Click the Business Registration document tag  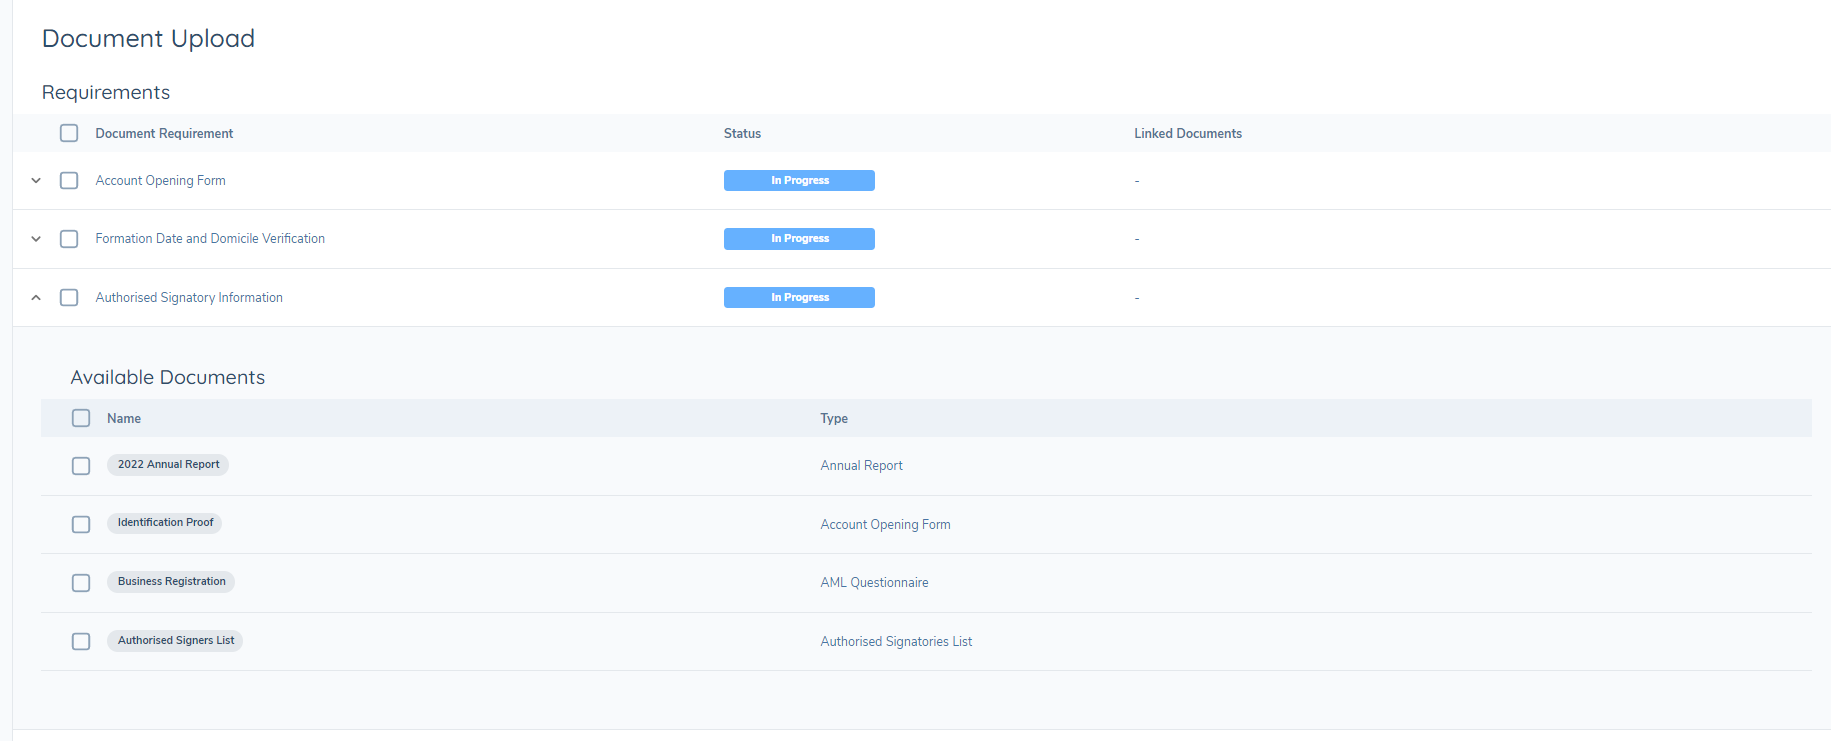(171, 582)
